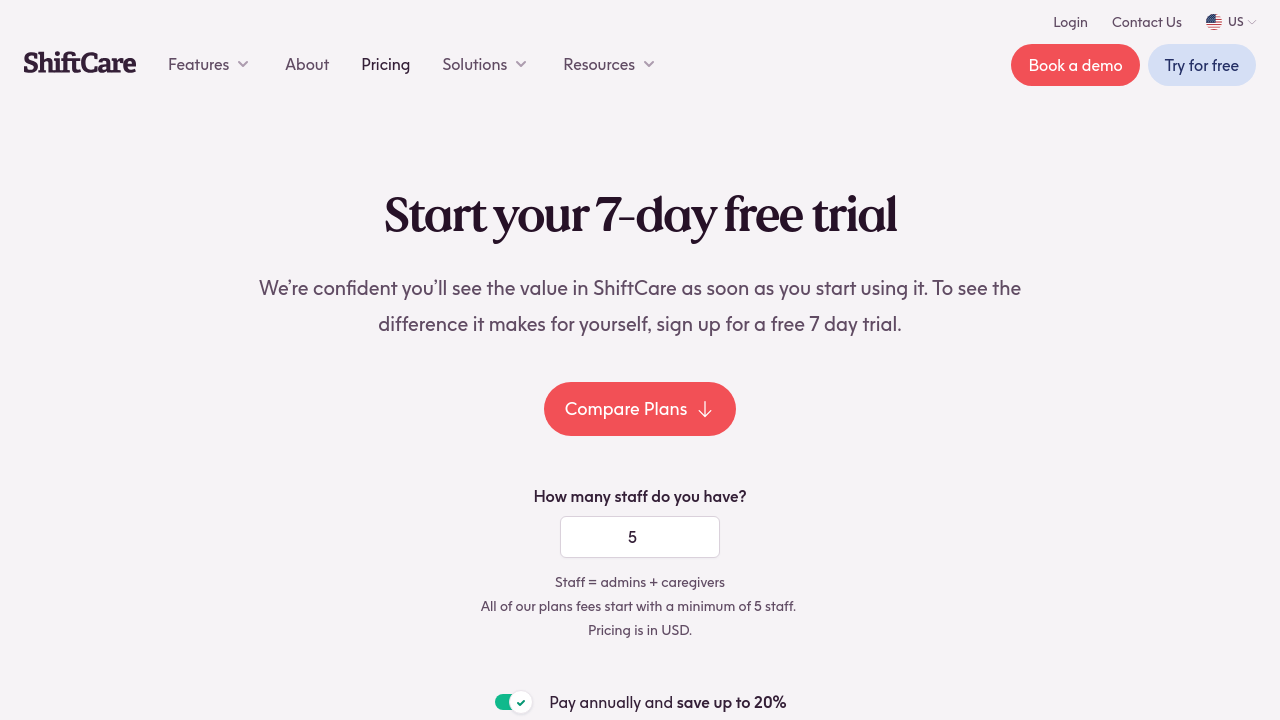Expand the Resources dropdown chevron
The image size is (1280, 720).
(x=649, y=64)
